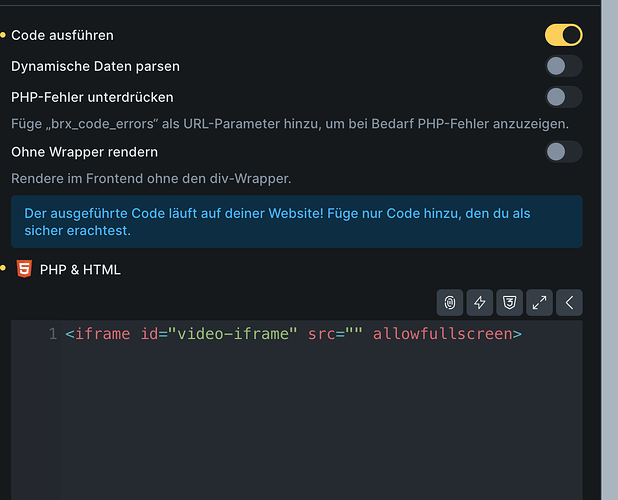Click the empty editor area below code

(321, 424)
